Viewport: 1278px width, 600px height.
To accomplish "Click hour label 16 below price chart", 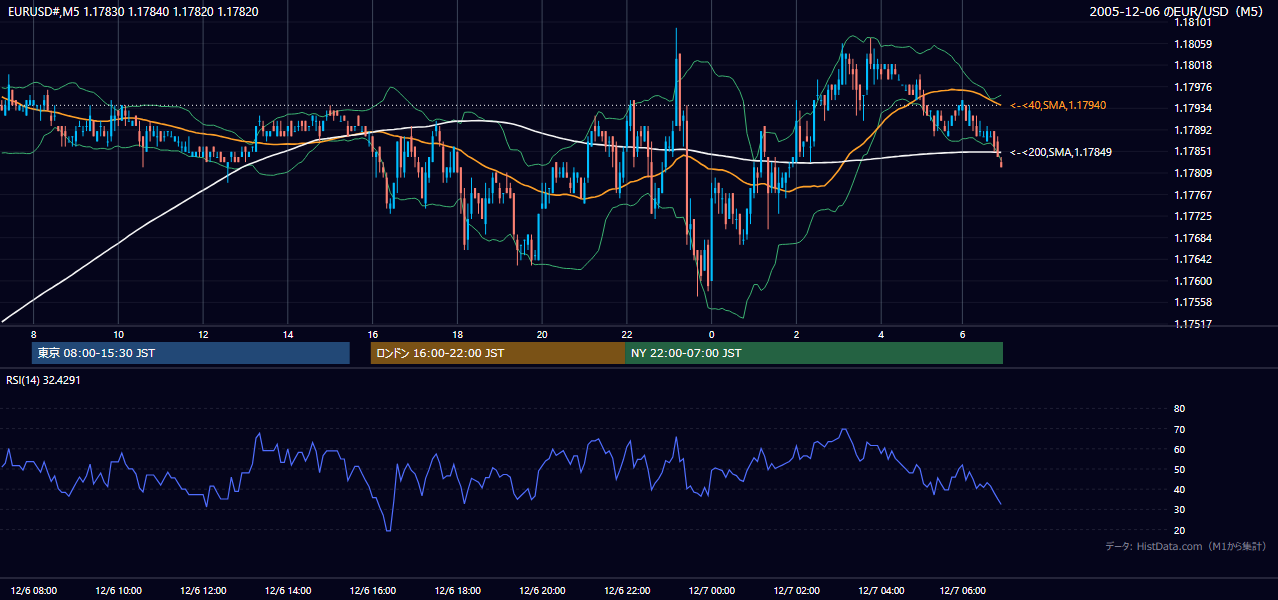I will click(373, 334).
